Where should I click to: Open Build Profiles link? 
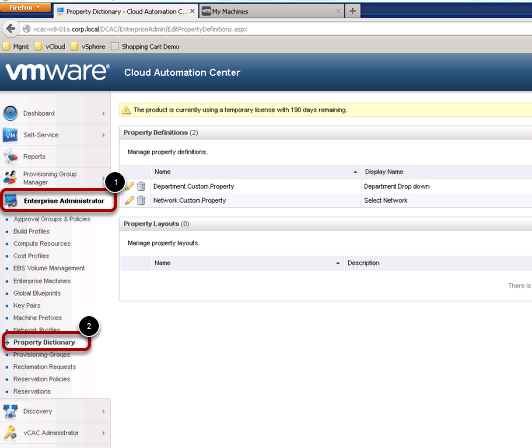tap(31, 231)
